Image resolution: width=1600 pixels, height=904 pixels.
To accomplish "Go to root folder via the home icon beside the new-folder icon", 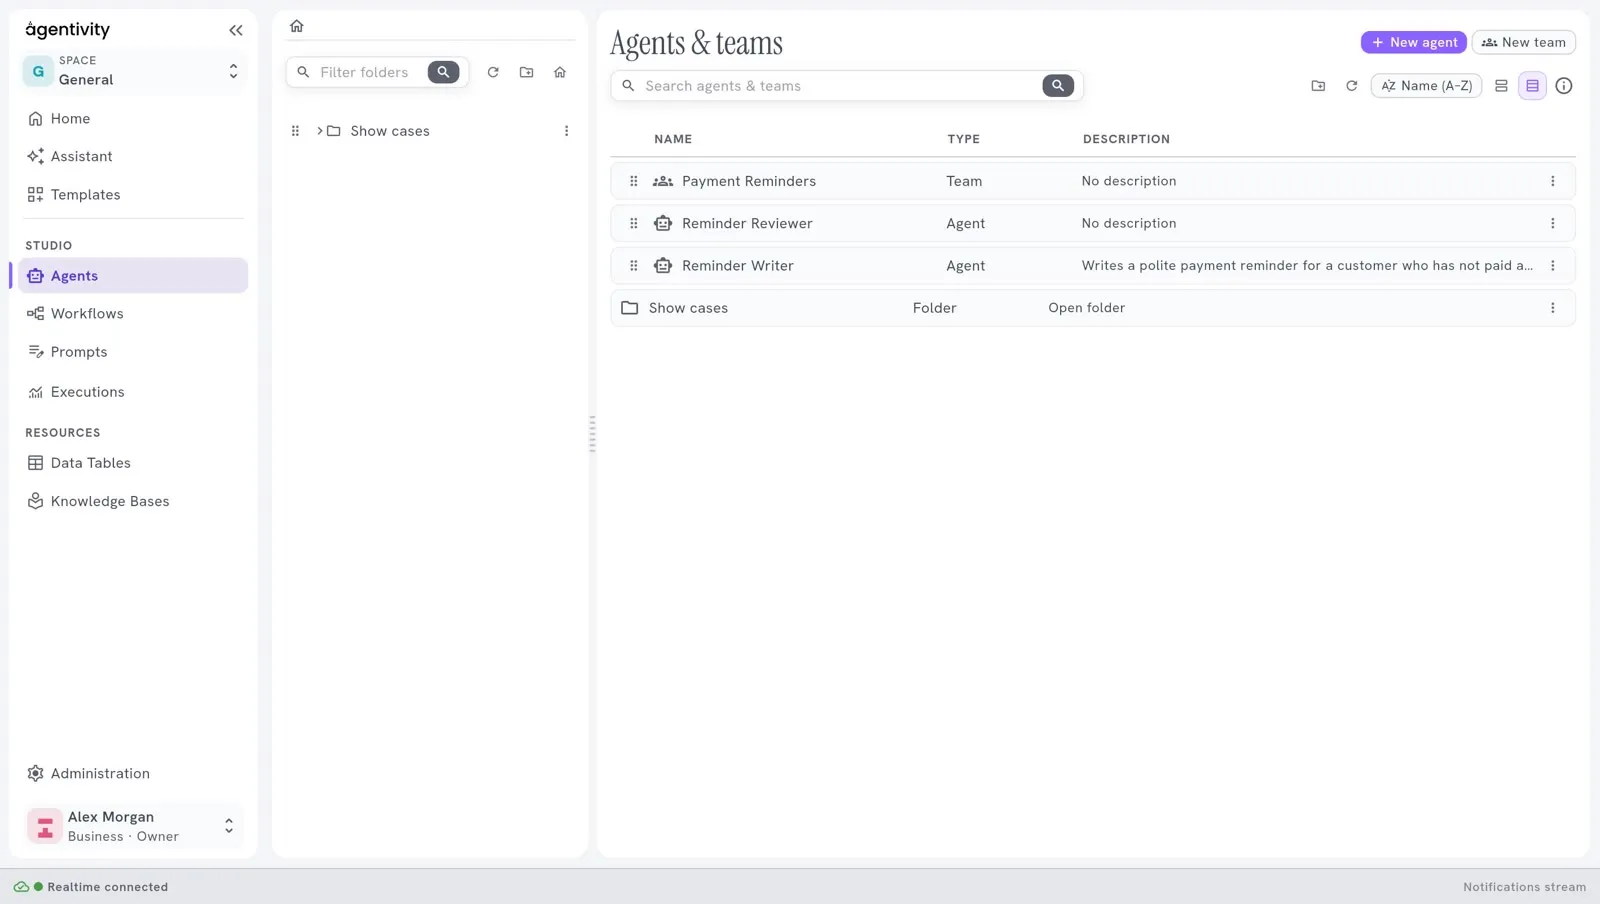I will (x=560, y=72).
